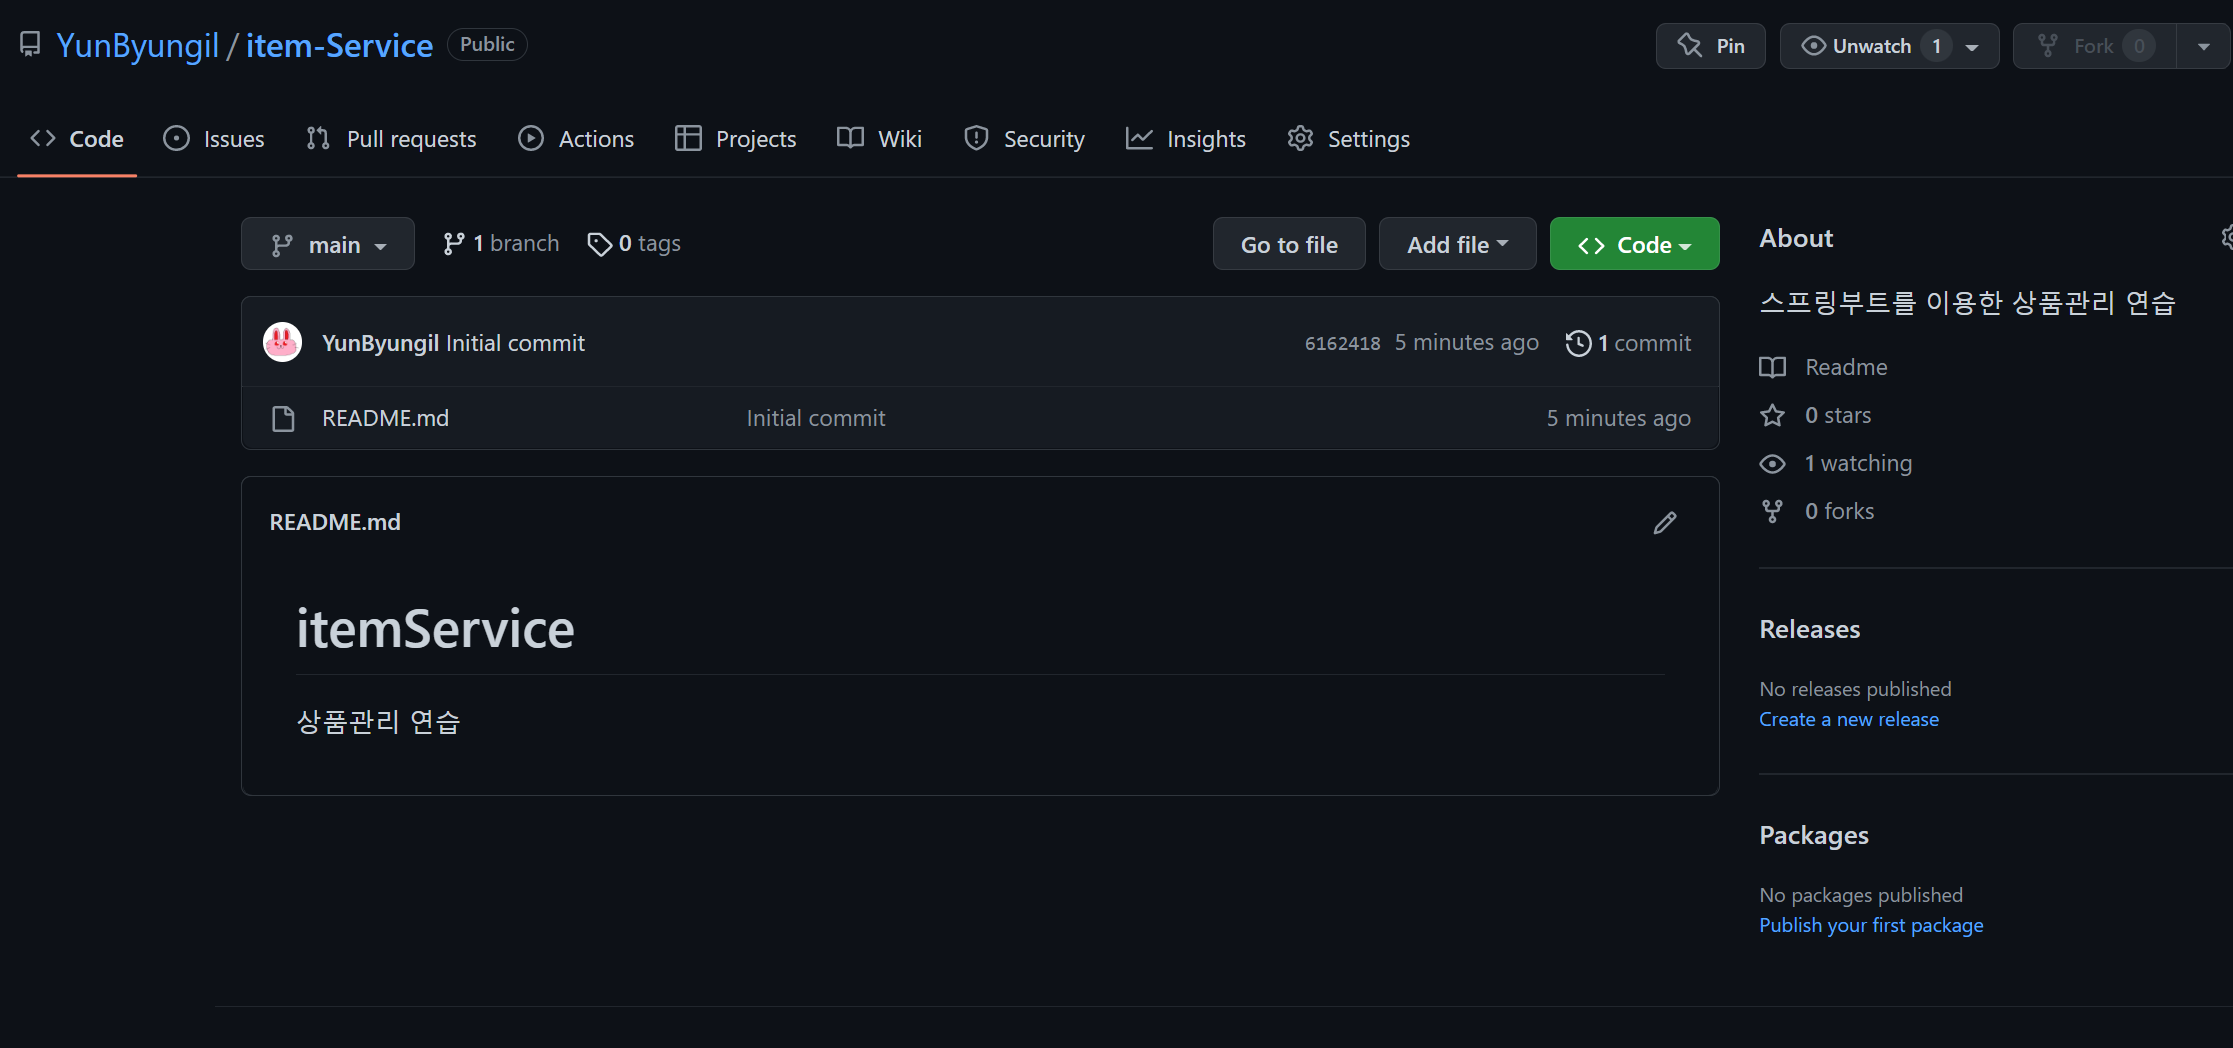Open the Fork dropdown arrow
This screenshot has width=2233, height=1048.
point(2204,46)
